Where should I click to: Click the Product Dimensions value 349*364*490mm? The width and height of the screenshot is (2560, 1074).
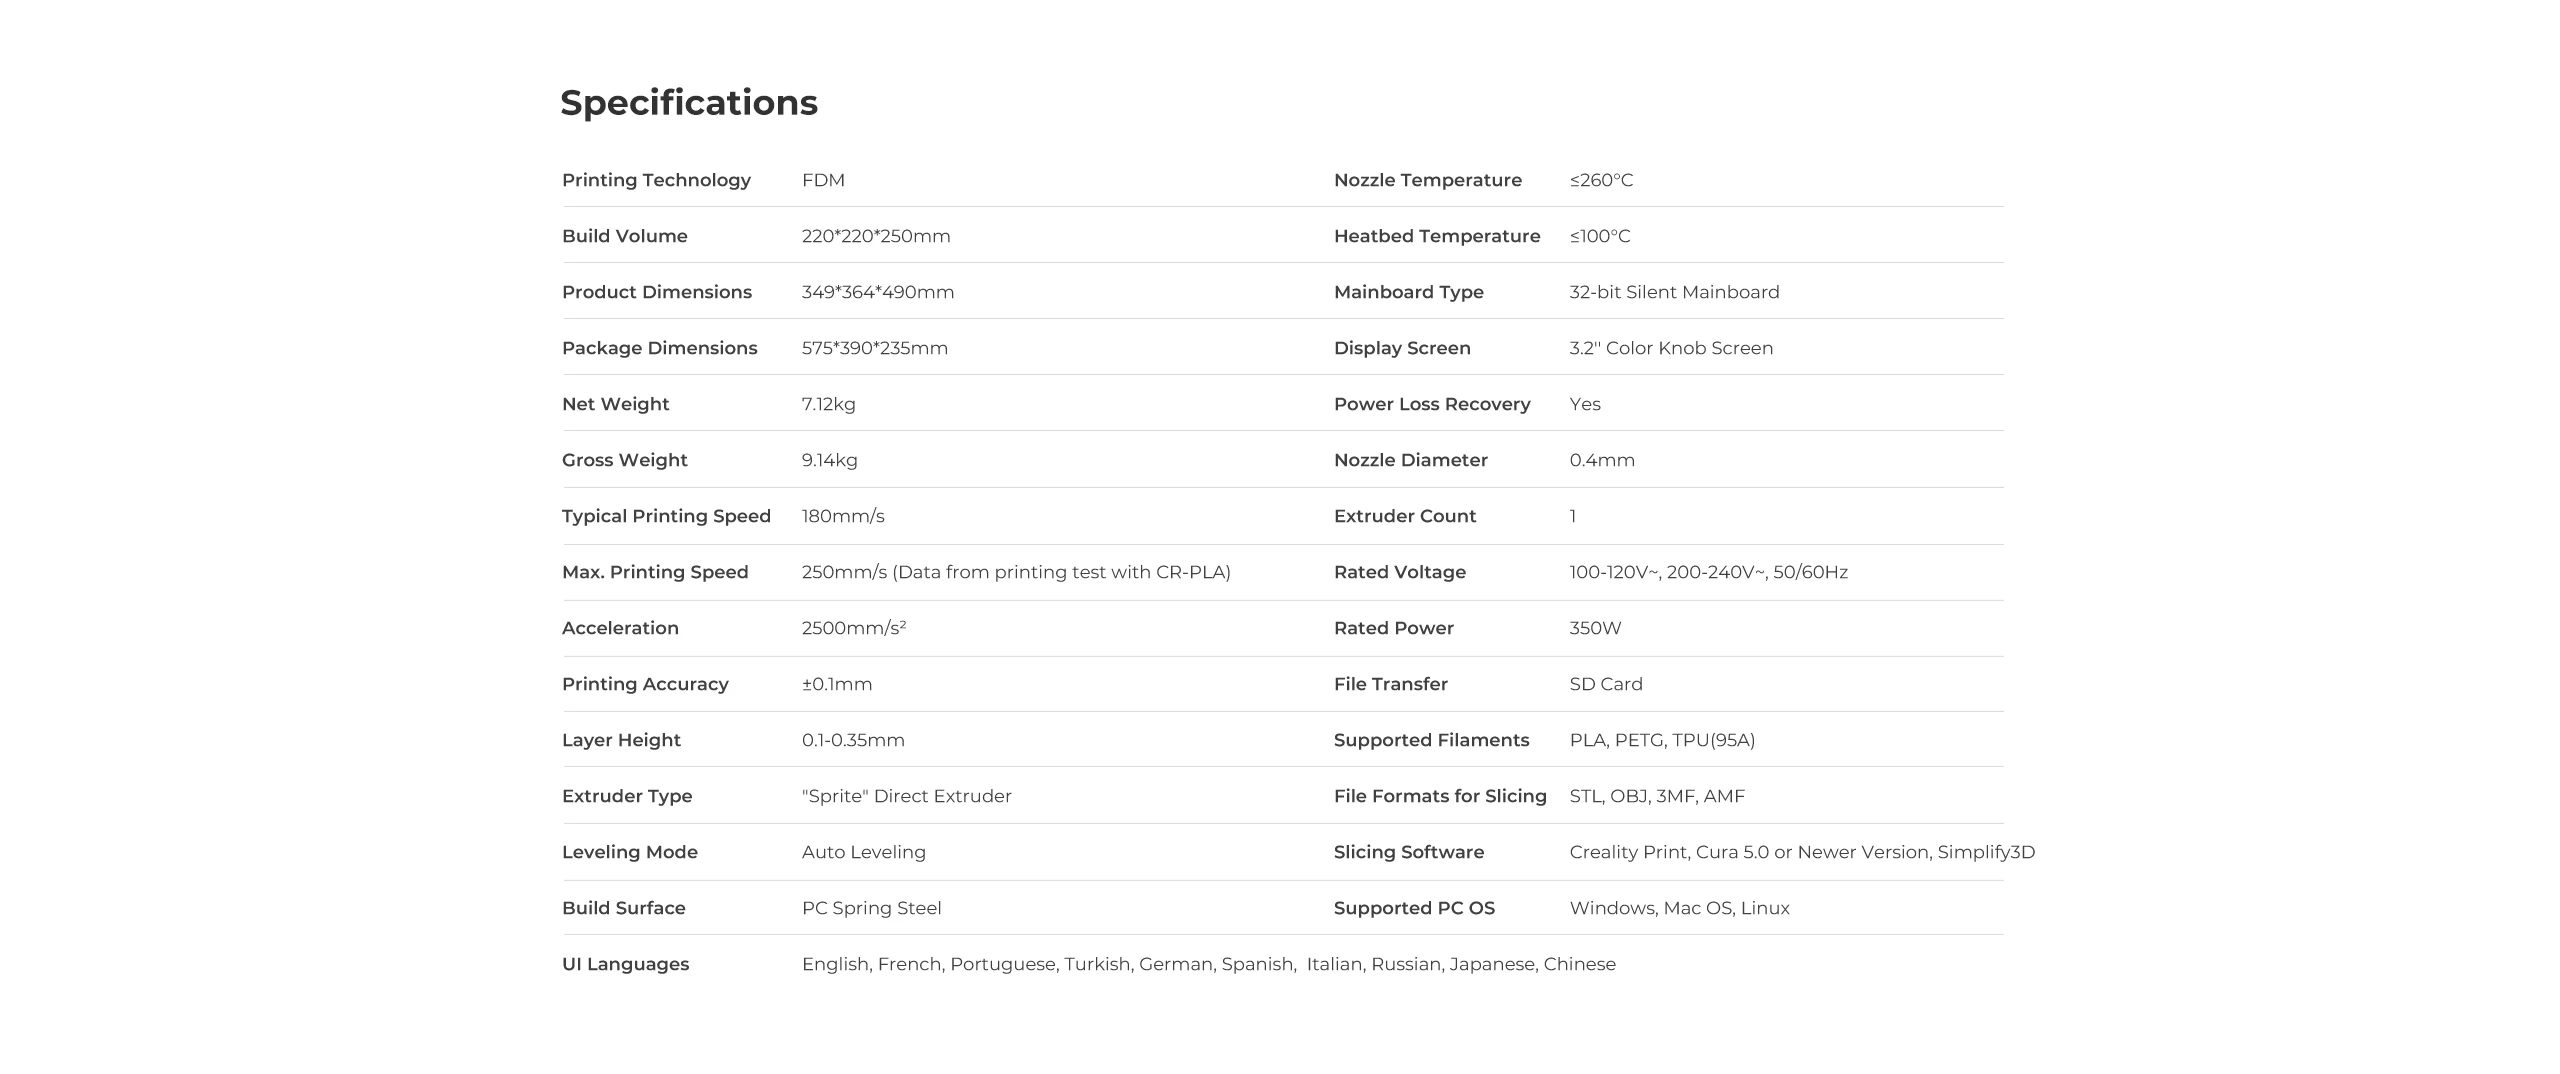878,292
